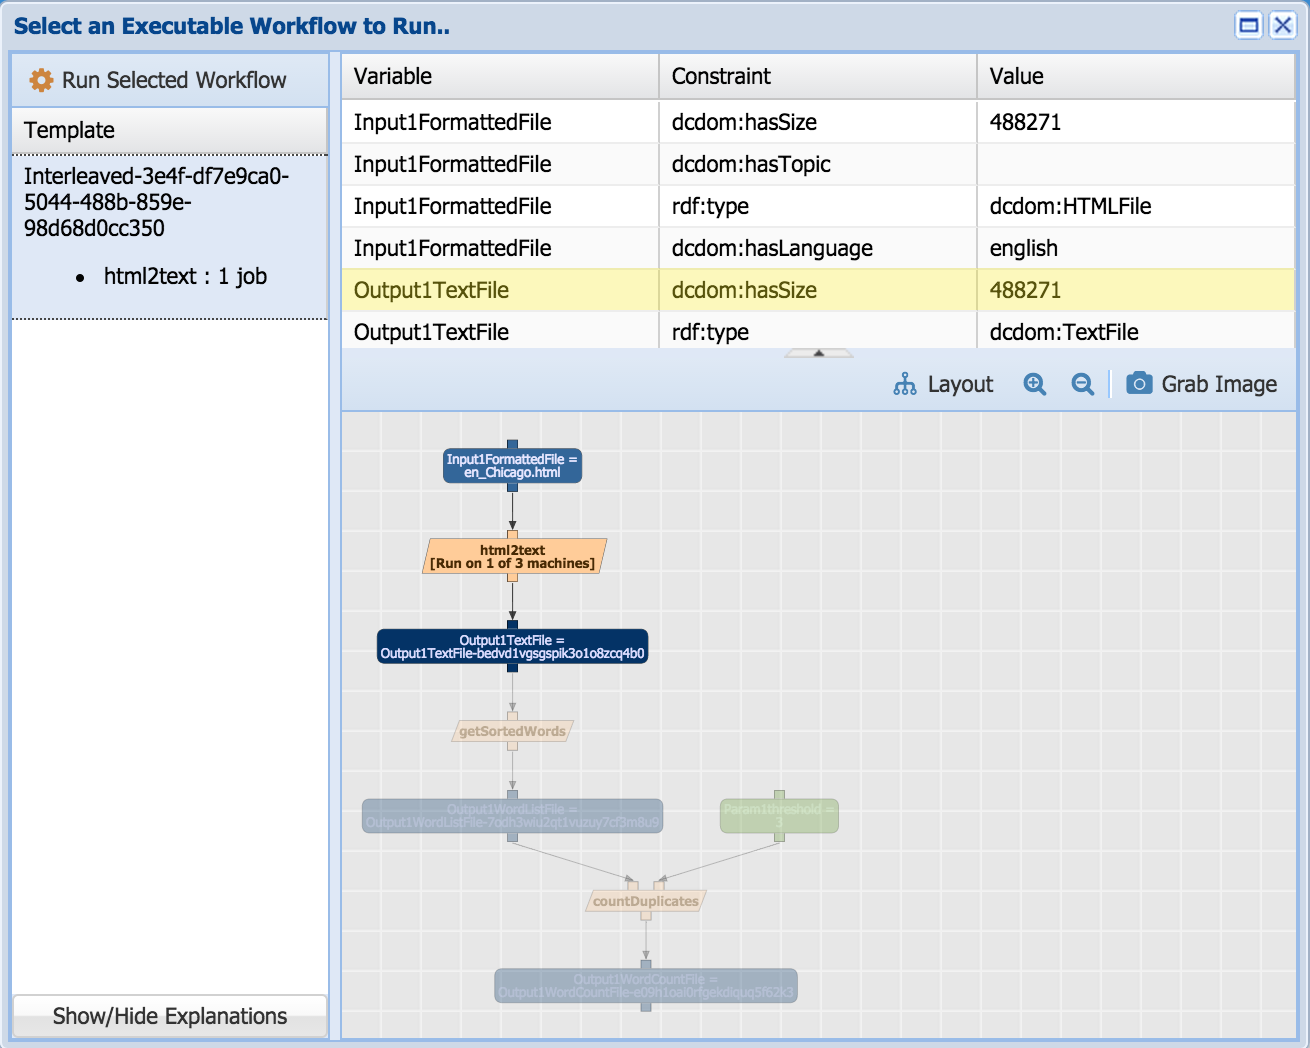Select the html2text component node
The image size is (1310, 1048).
[x=513, y=557]
